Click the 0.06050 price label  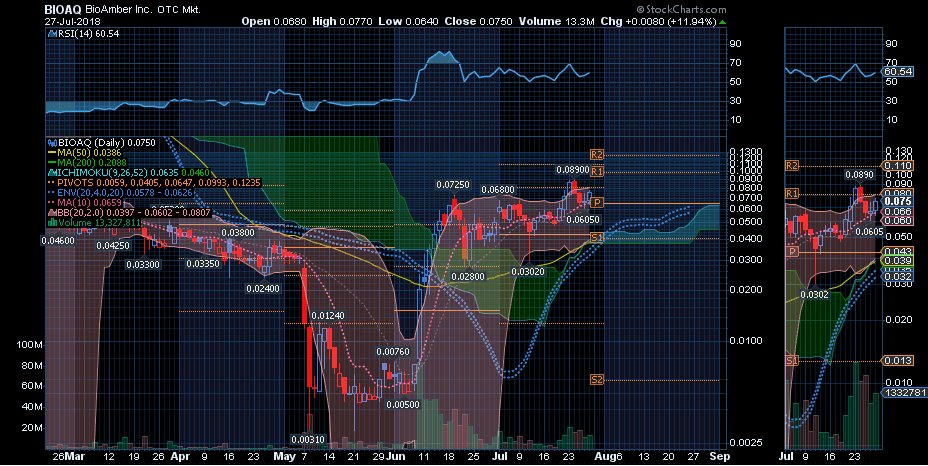click(583, 220)
